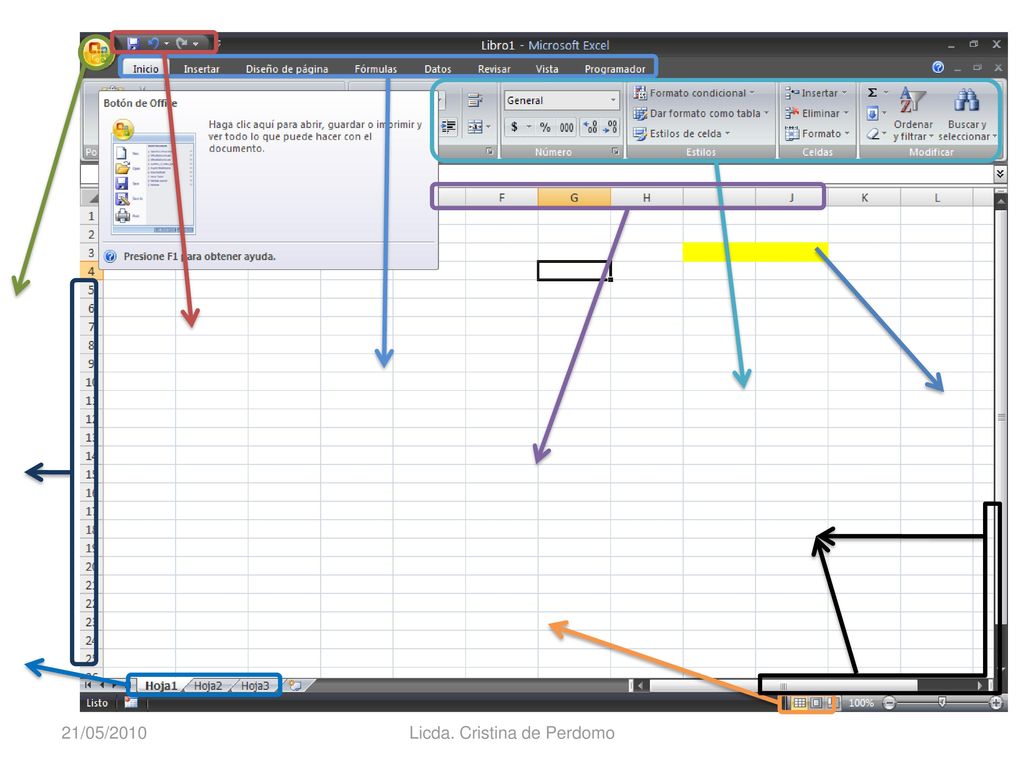Screen dimensions: 1024x768
Task: Open Formato condicional menu
Action: 694,93
